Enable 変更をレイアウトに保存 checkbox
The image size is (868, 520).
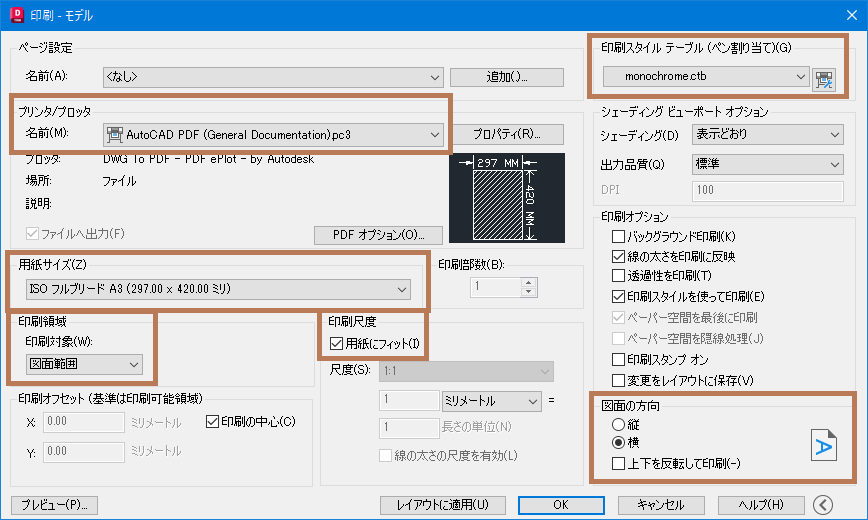click(618, 380)
